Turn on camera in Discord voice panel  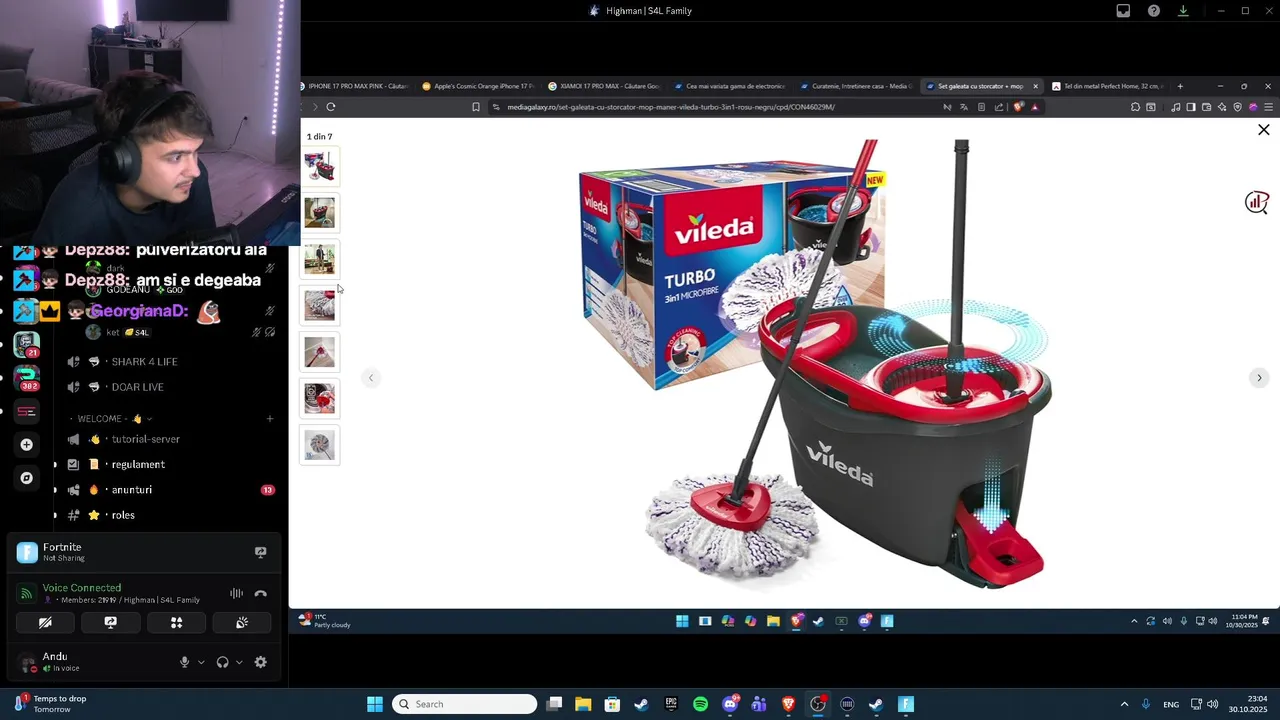coord(45,622)
